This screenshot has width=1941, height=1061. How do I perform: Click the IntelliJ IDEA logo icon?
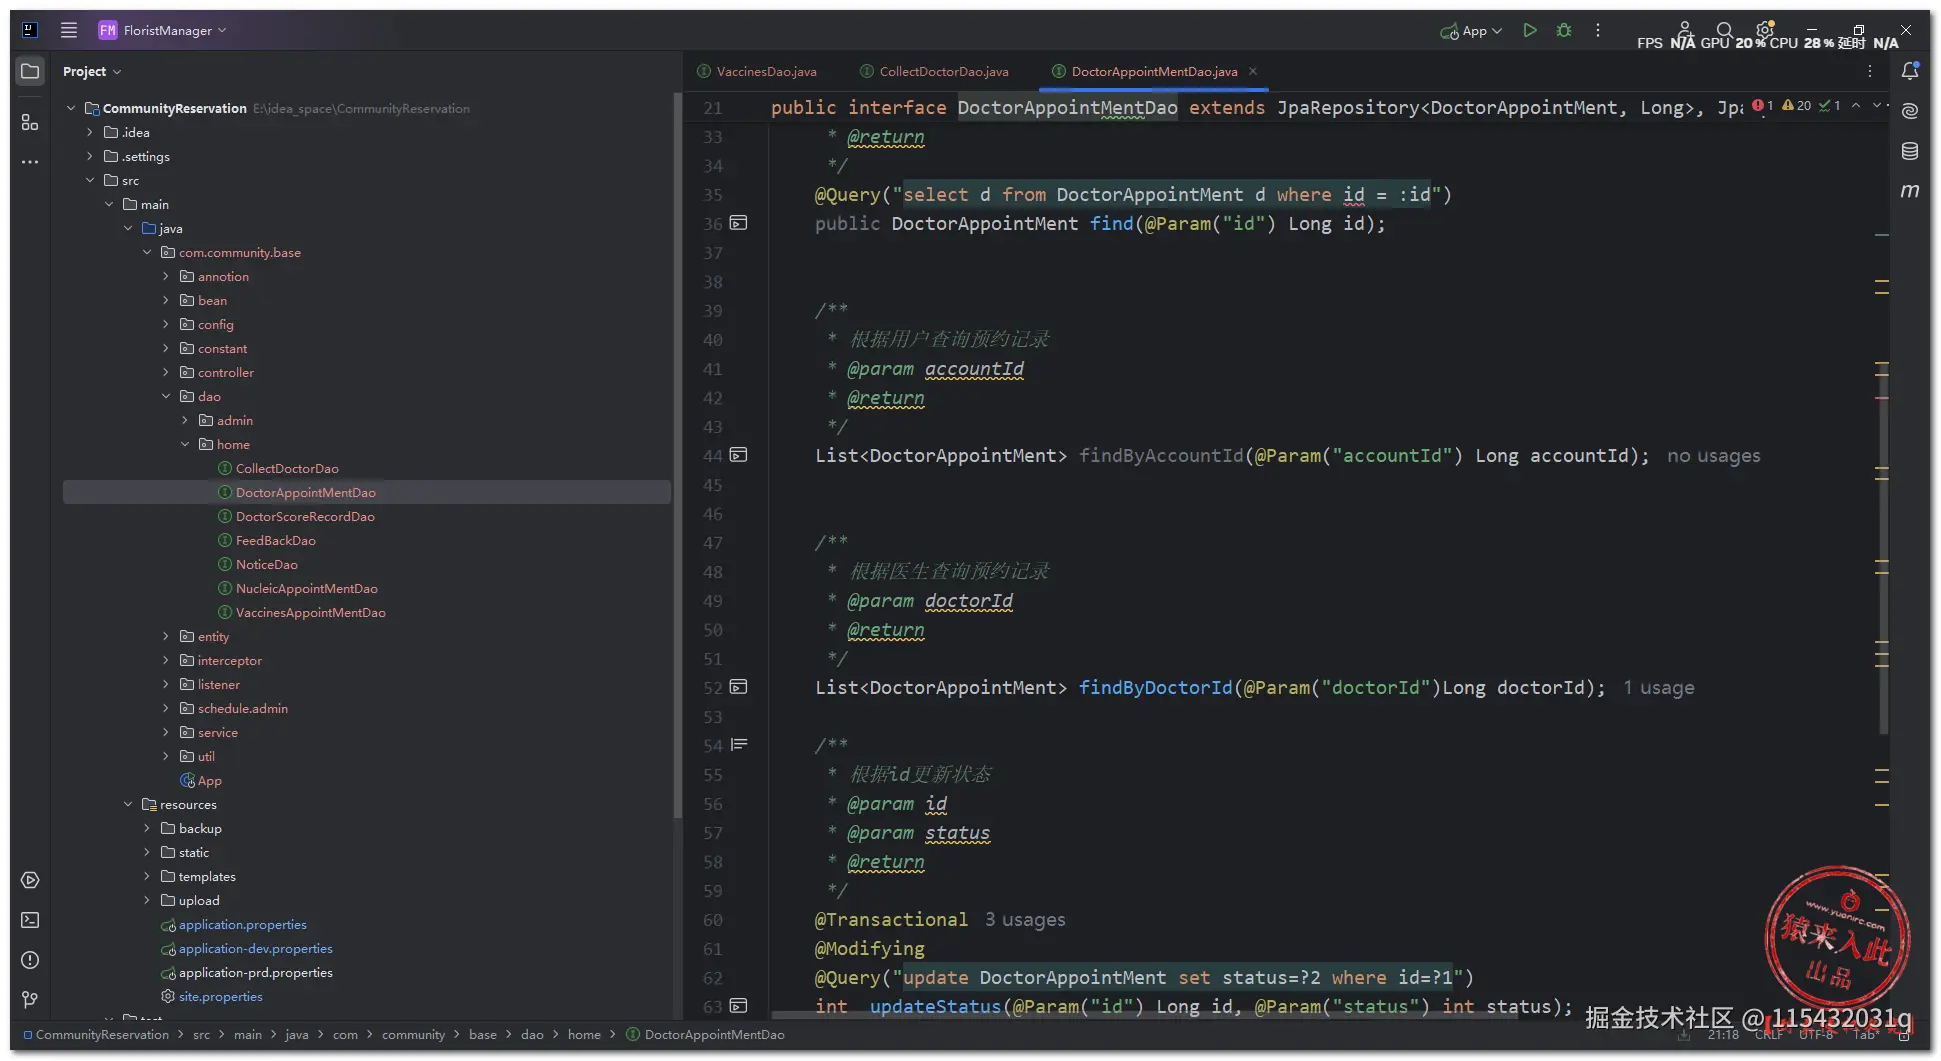pos(30,30)
